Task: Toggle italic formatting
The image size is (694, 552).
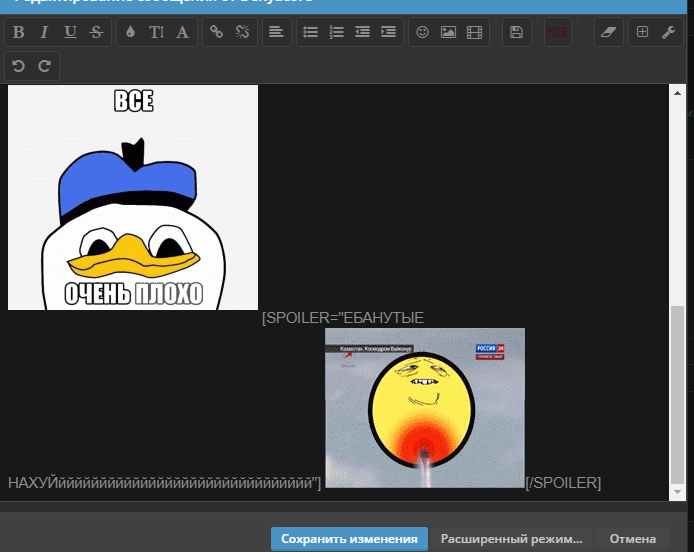Action: (44, 32)
